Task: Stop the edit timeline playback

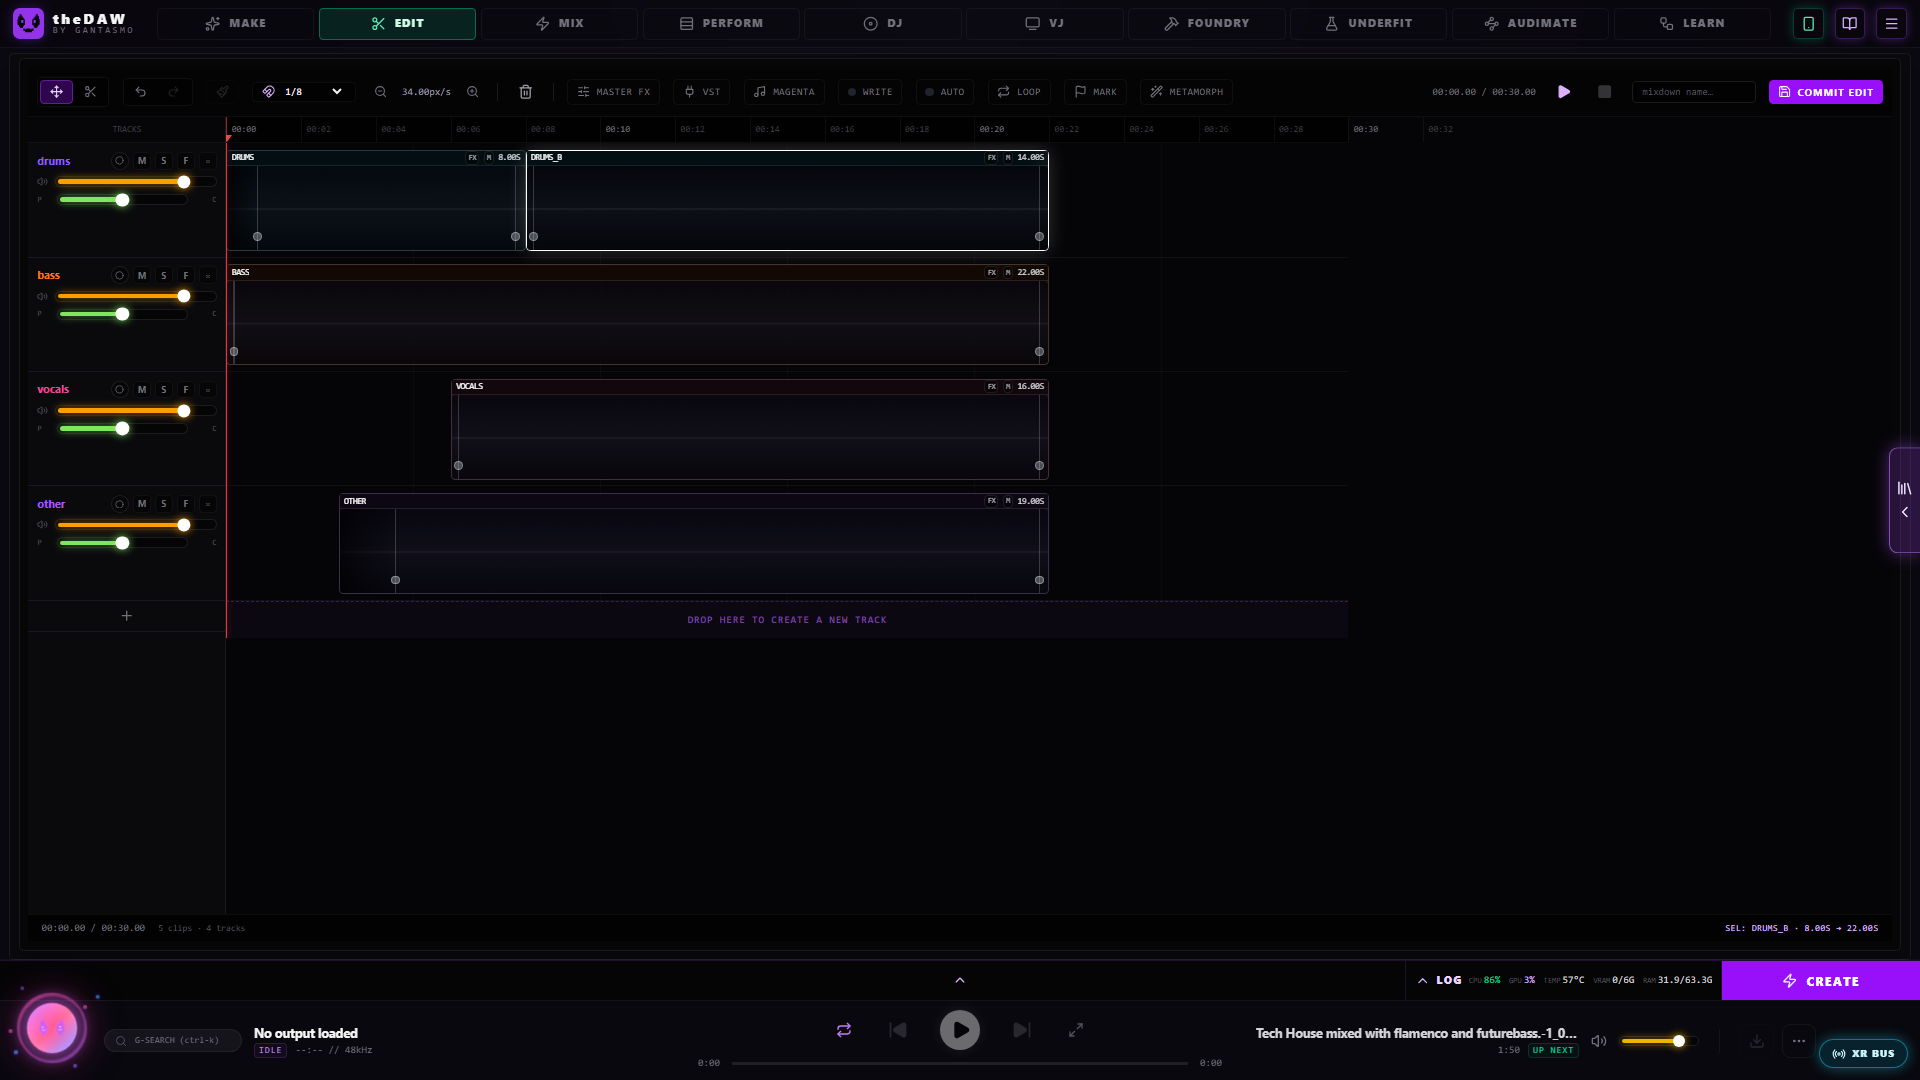Action: (1604, 92)
